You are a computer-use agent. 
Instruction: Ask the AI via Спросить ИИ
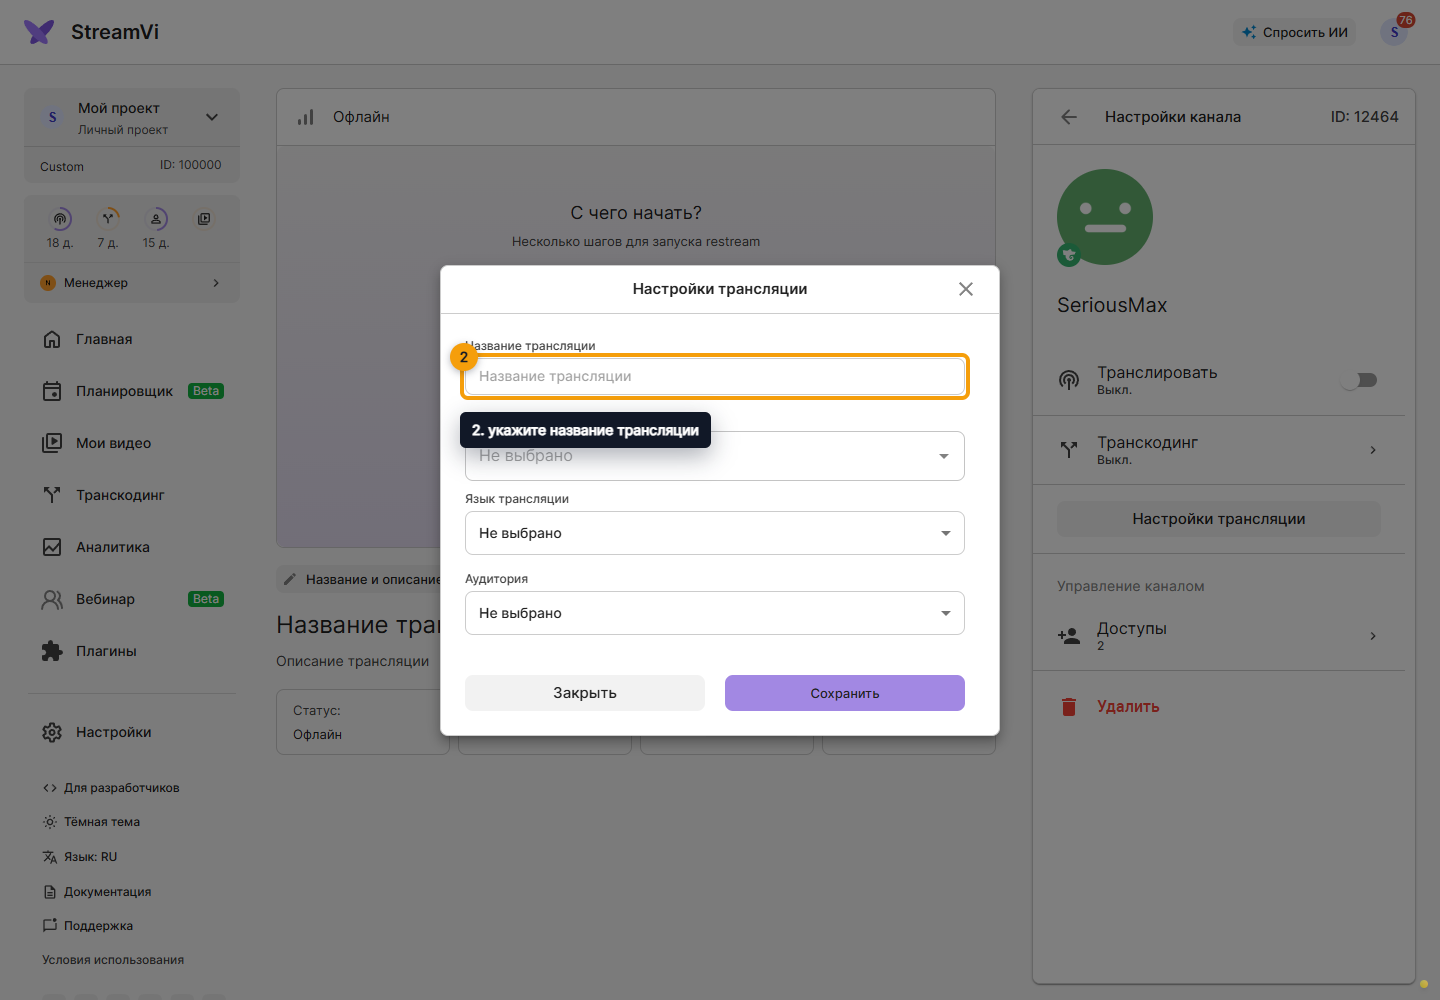(1295, 32)
